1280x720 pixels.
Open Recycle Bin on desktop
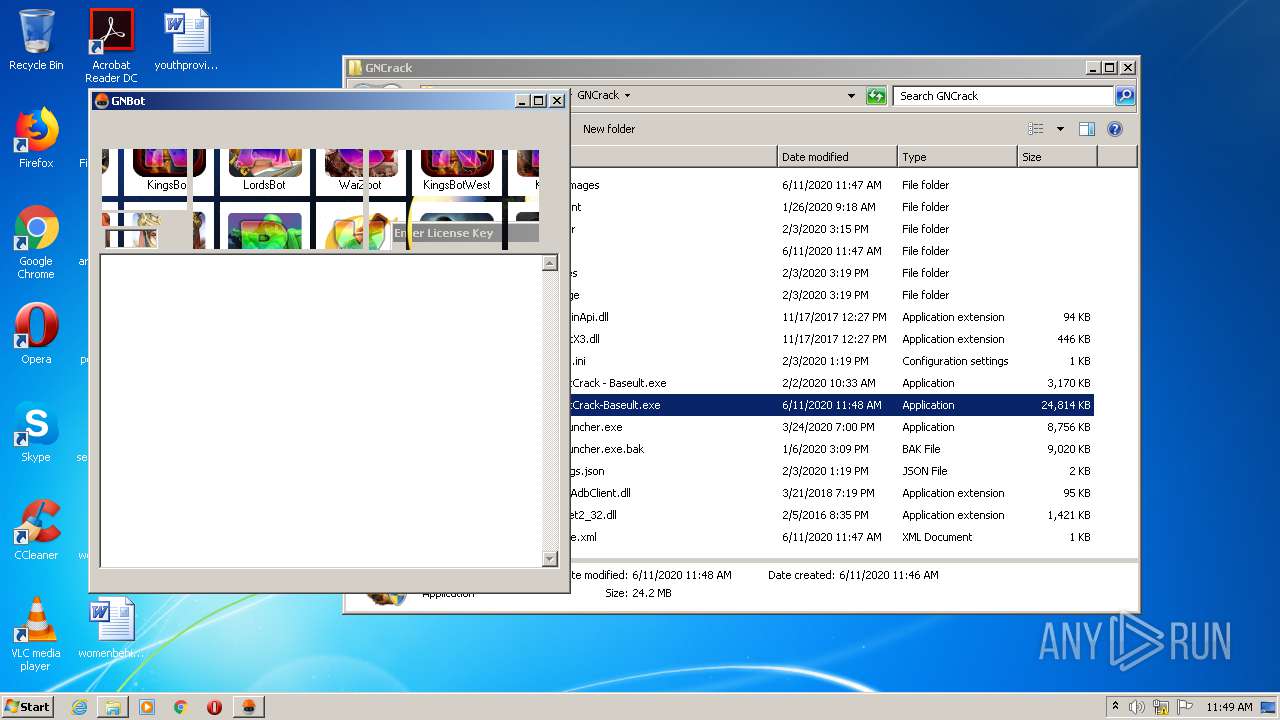pos(36,40)
